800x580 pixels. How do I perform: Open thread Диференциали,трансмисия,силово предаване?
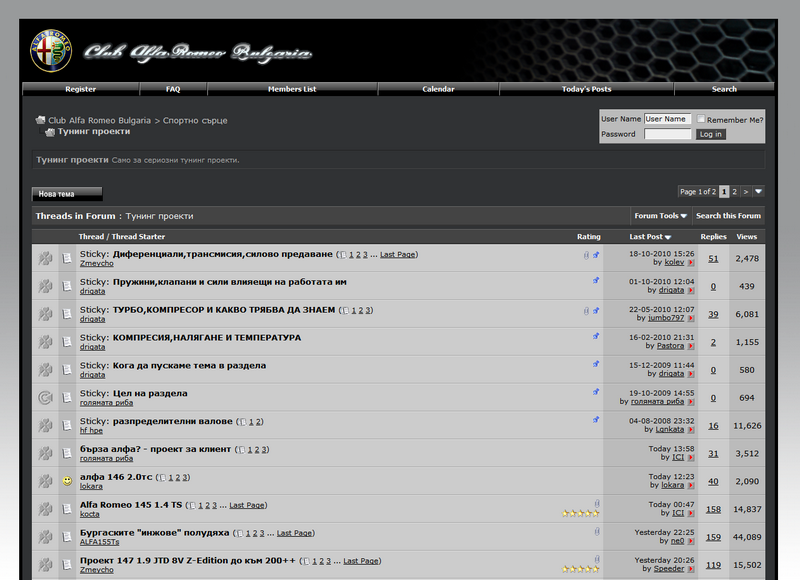pos(222,254)
